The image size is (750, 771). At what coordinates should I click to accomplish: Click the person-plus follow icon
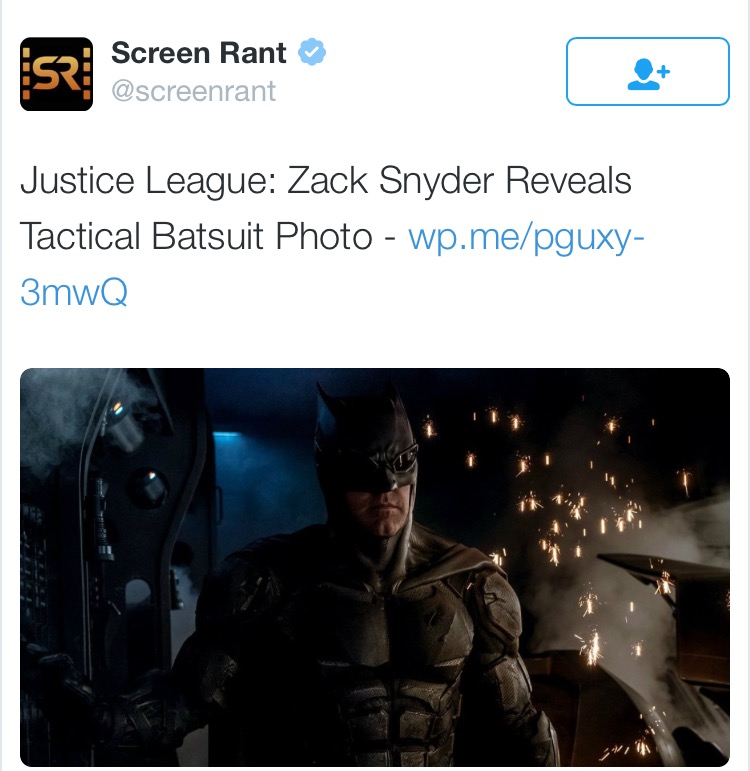coord(648,74)
